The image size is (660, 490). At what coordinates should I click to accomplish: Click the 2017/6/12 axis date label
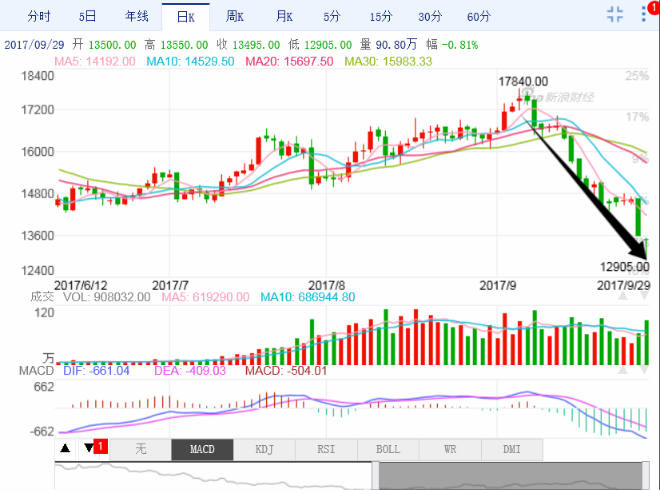tap(81, 285)
